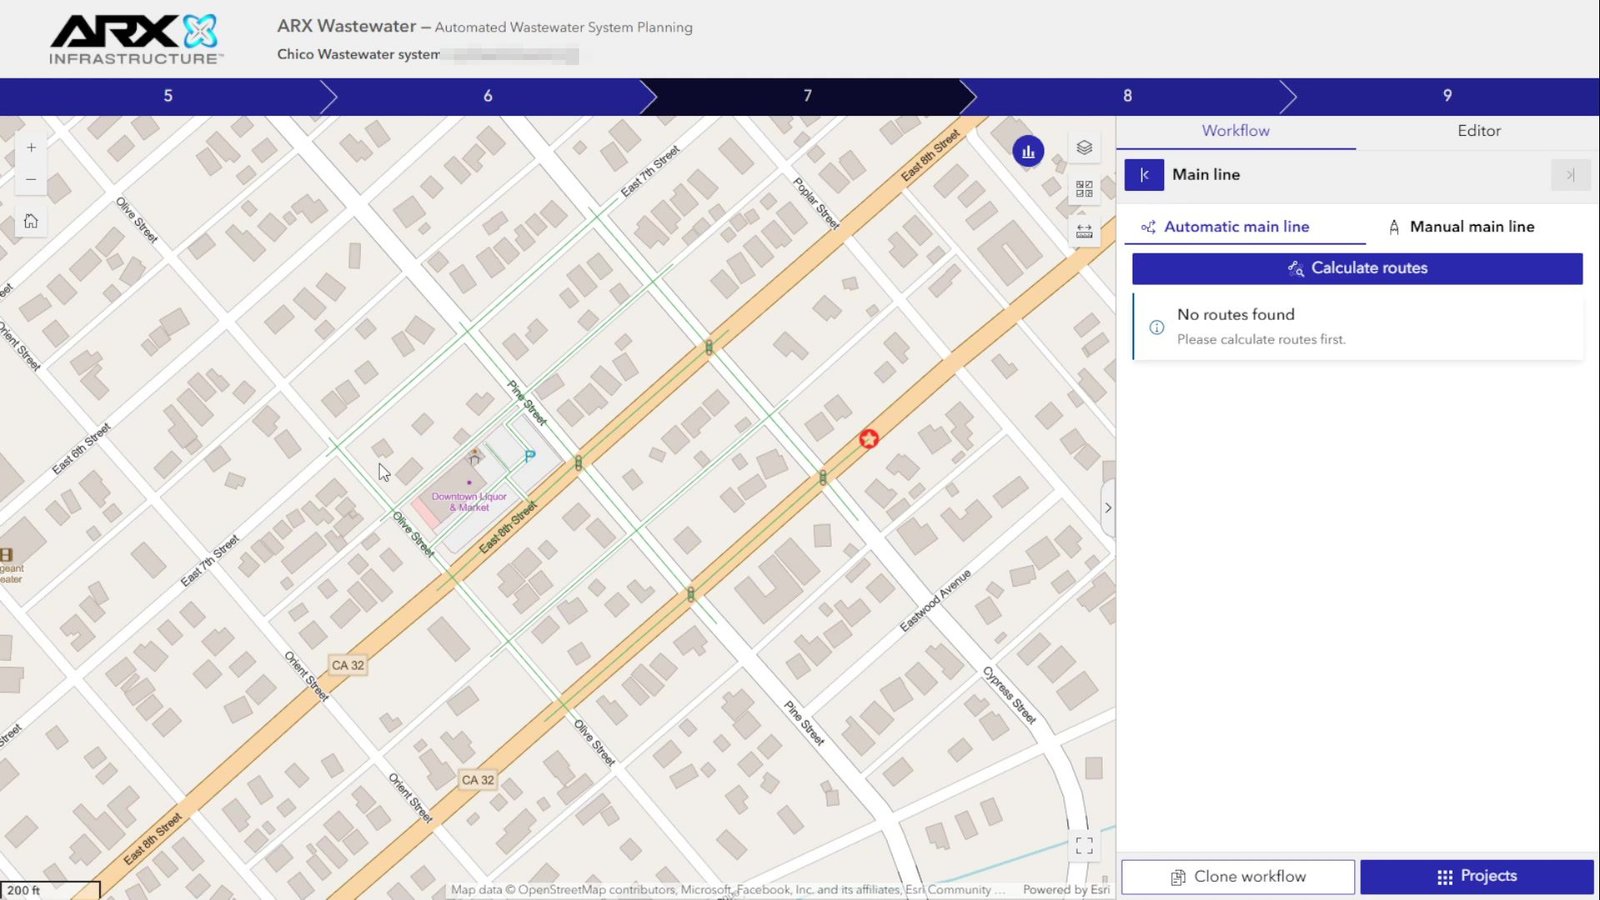Collapse the side panel with chevron handle

[x=1108, y=508]
